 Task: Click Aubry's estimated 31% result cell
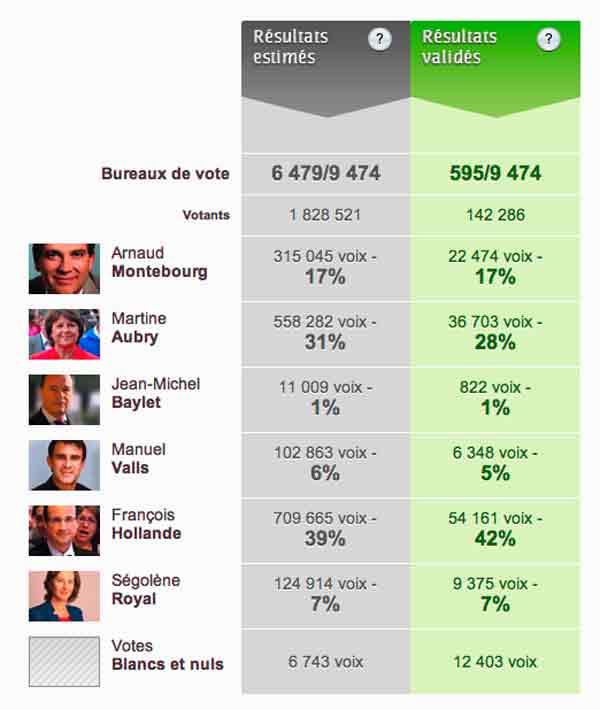[x=326, y=334]
